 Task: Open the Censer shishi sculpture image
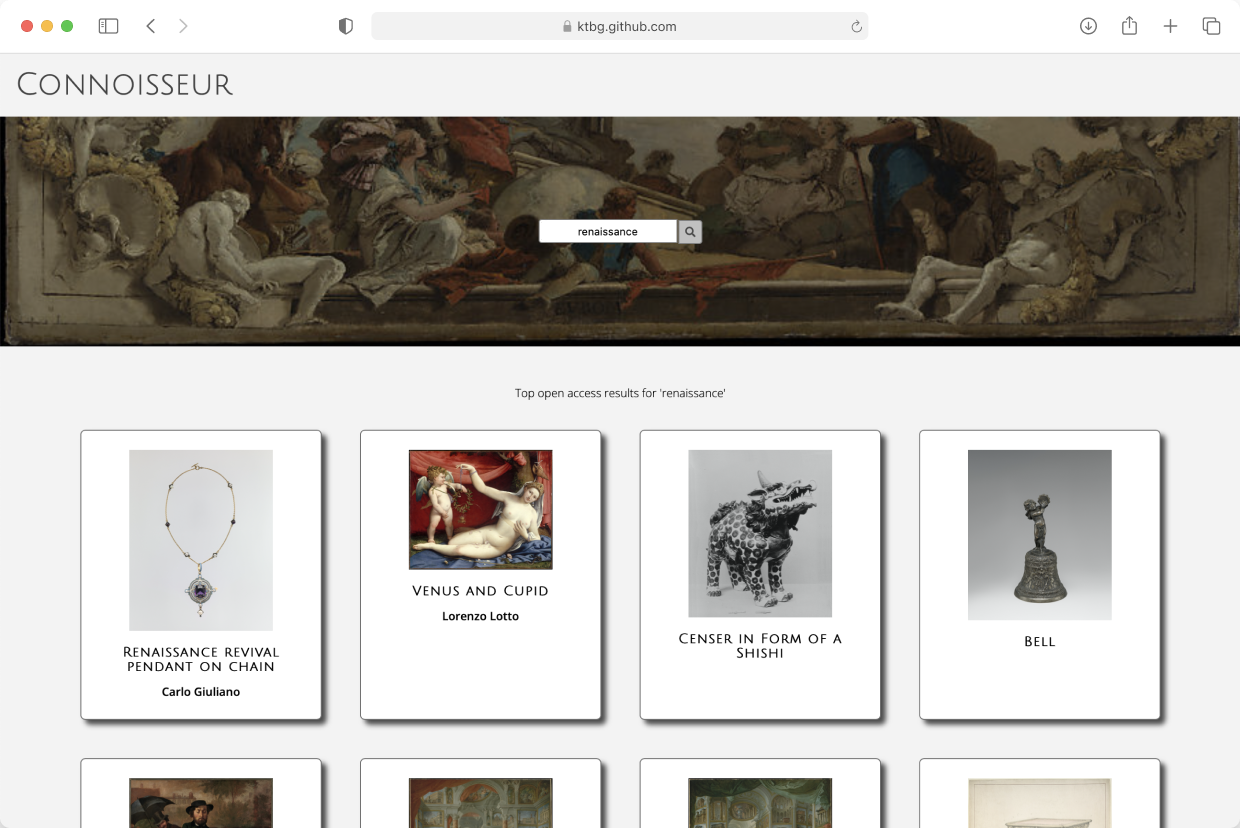coord(760,533)
